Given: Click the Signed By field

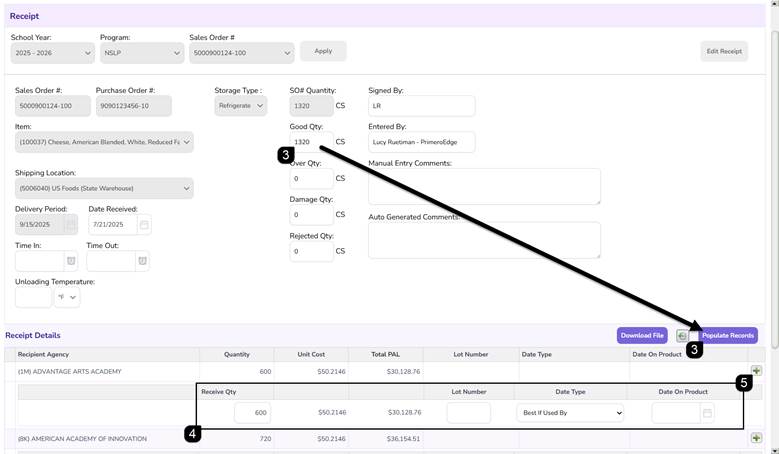Looking at the screenshot, I should coord(421,106).
